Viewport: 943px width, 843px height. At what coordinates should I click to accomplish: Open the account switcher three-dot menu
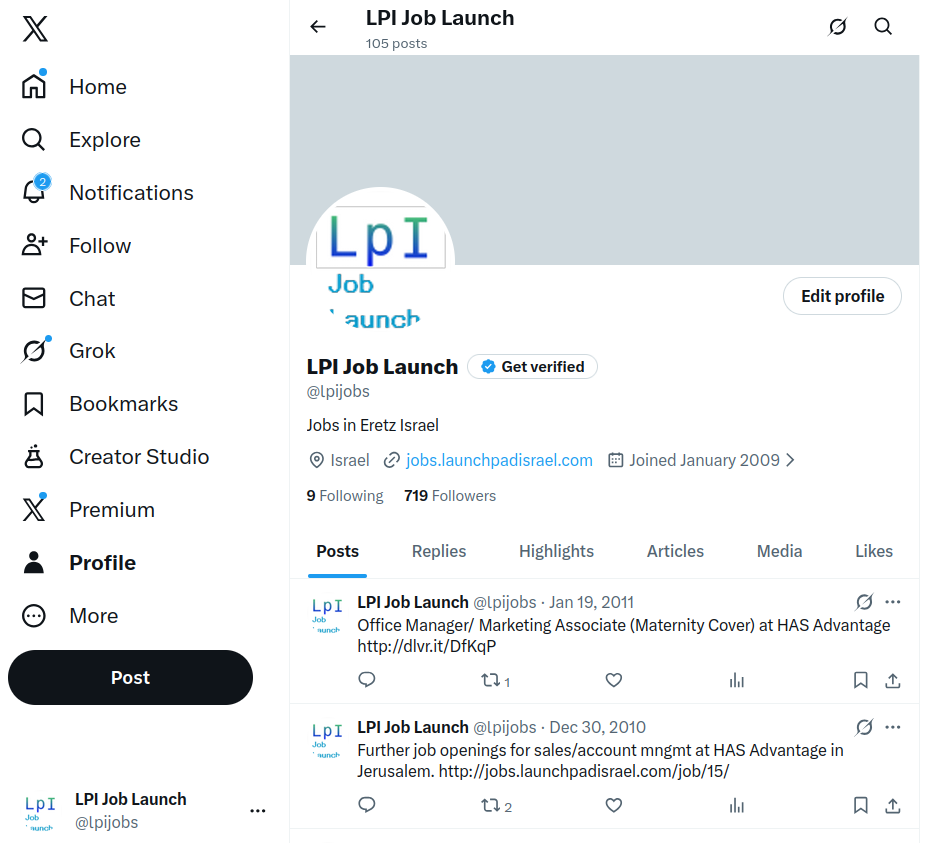tap(258, 811)
